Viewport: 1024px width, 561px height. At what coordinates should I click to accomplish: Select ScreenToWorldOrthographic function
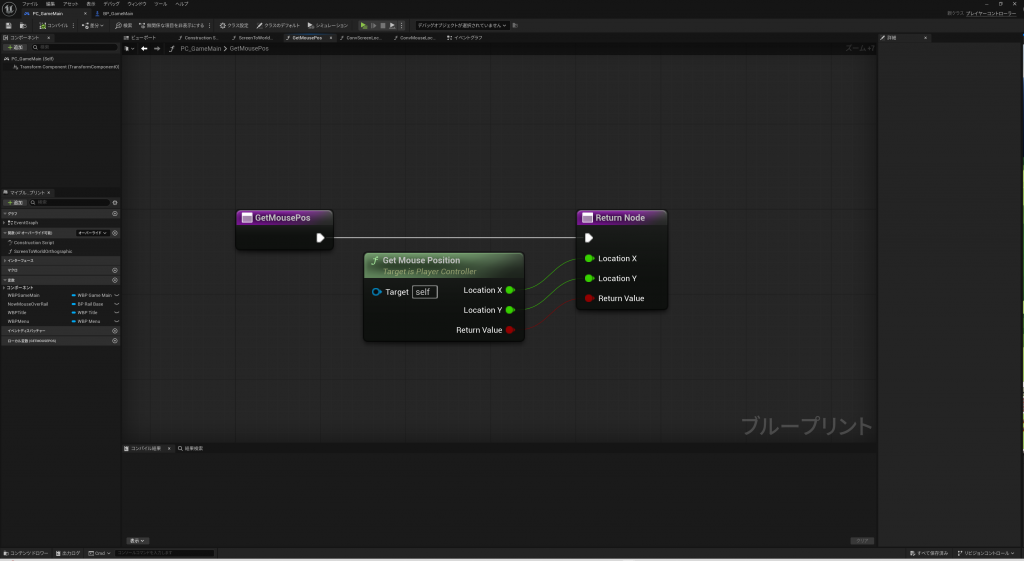[x=42, y=251]
